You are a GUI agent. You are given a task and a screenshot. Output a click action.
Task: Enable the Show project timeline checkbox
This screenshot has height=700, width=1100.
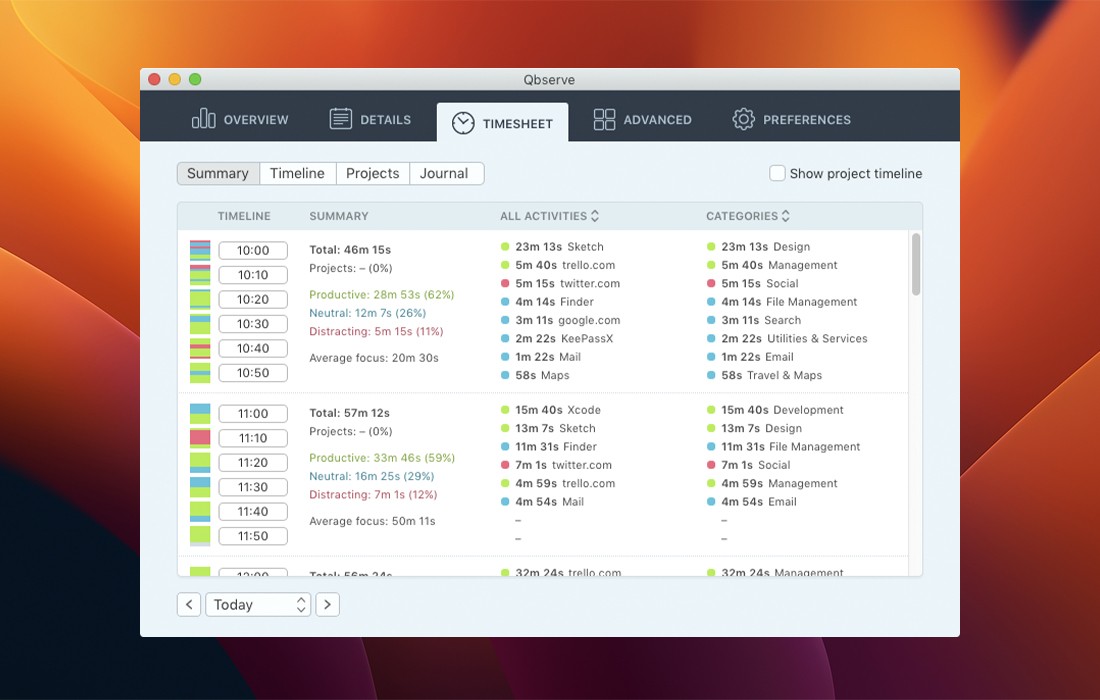point(777,173)
